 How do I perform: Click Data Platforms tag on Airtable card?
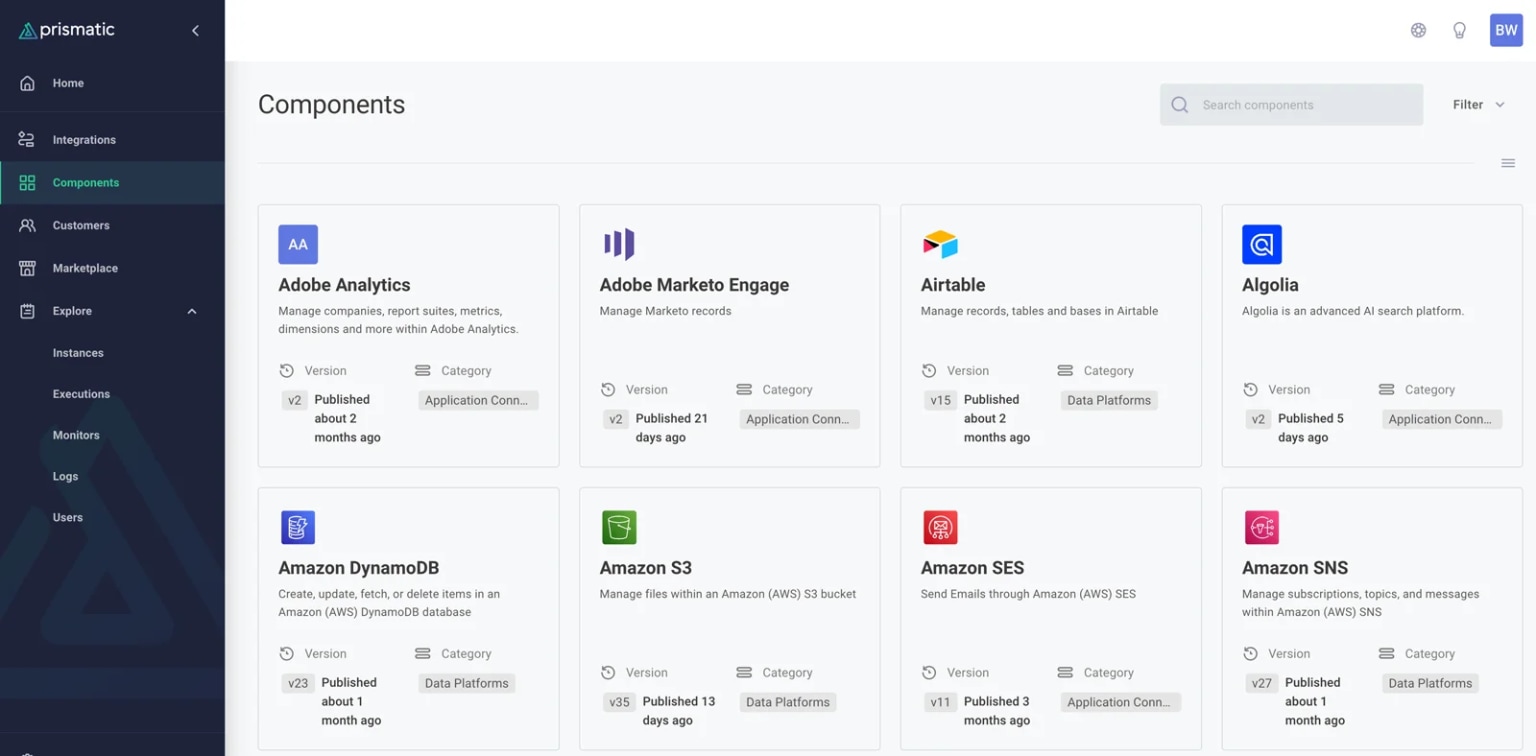(1109, 400)
